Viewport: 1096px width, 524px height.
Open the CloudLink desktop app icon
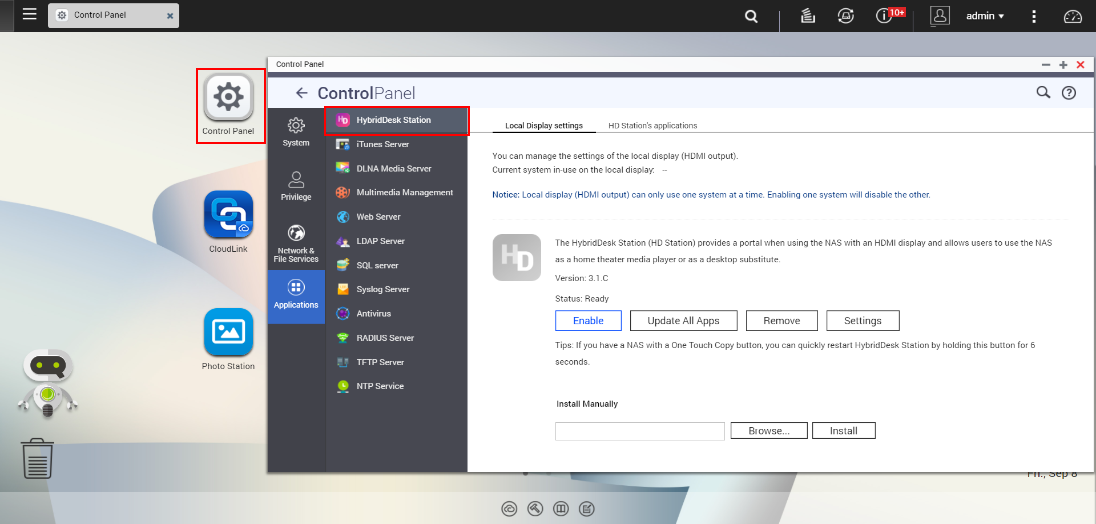[x=228, y=216]
